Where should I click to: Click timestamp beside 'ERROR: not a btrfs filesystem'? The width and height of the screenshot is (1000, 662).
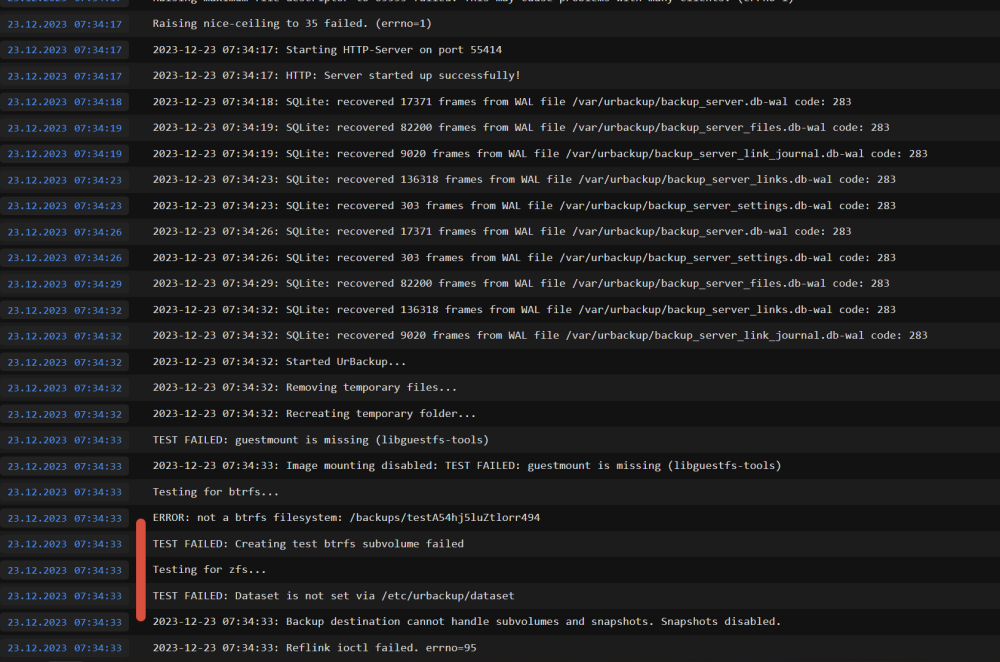(x=64, y=519)
